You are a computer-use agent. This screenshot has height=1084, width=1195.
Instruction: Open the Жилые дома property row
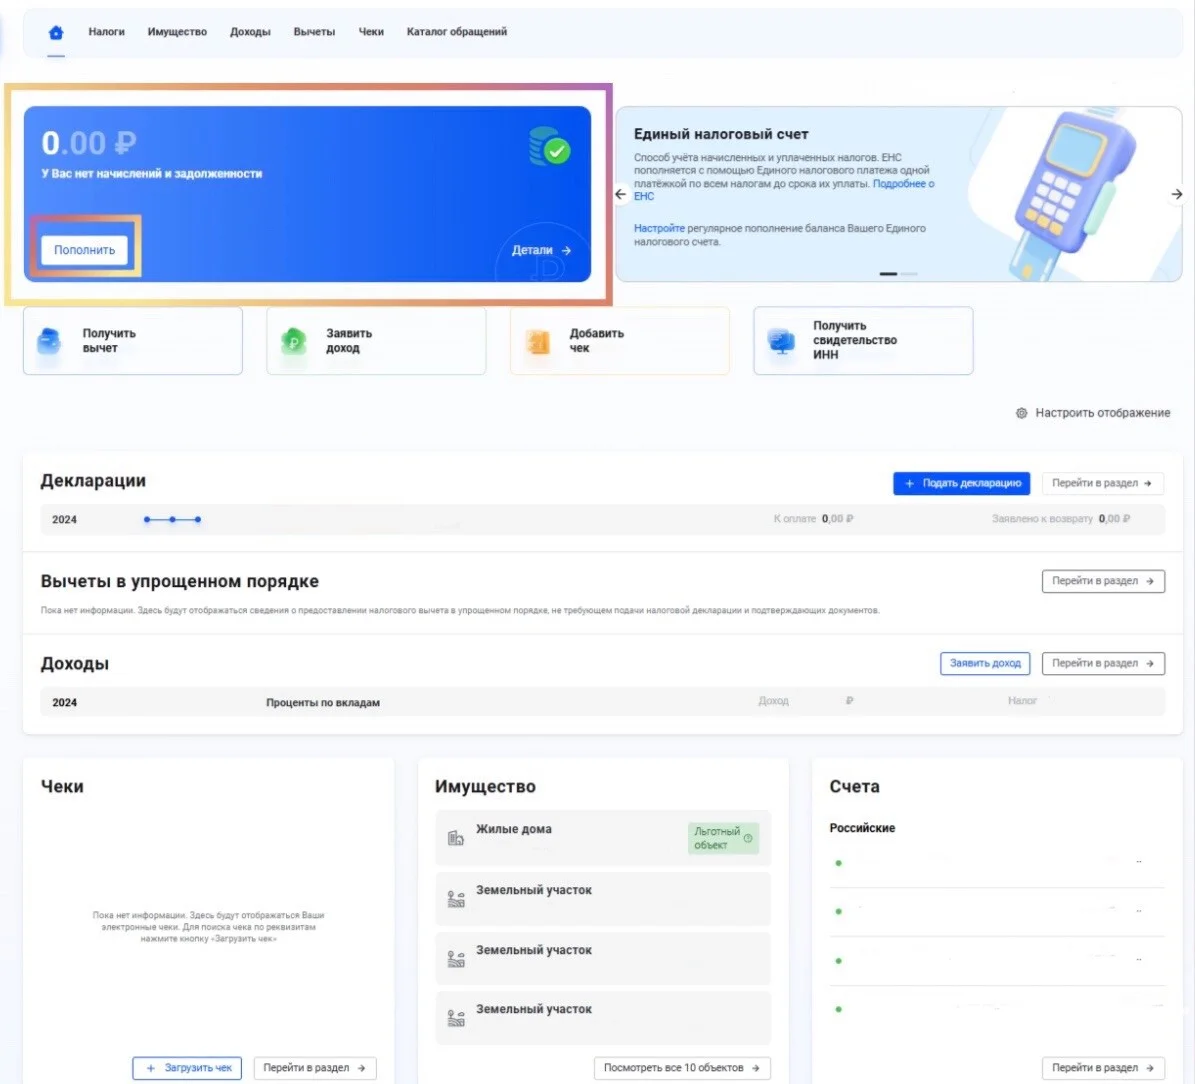(x=603, y=838)
